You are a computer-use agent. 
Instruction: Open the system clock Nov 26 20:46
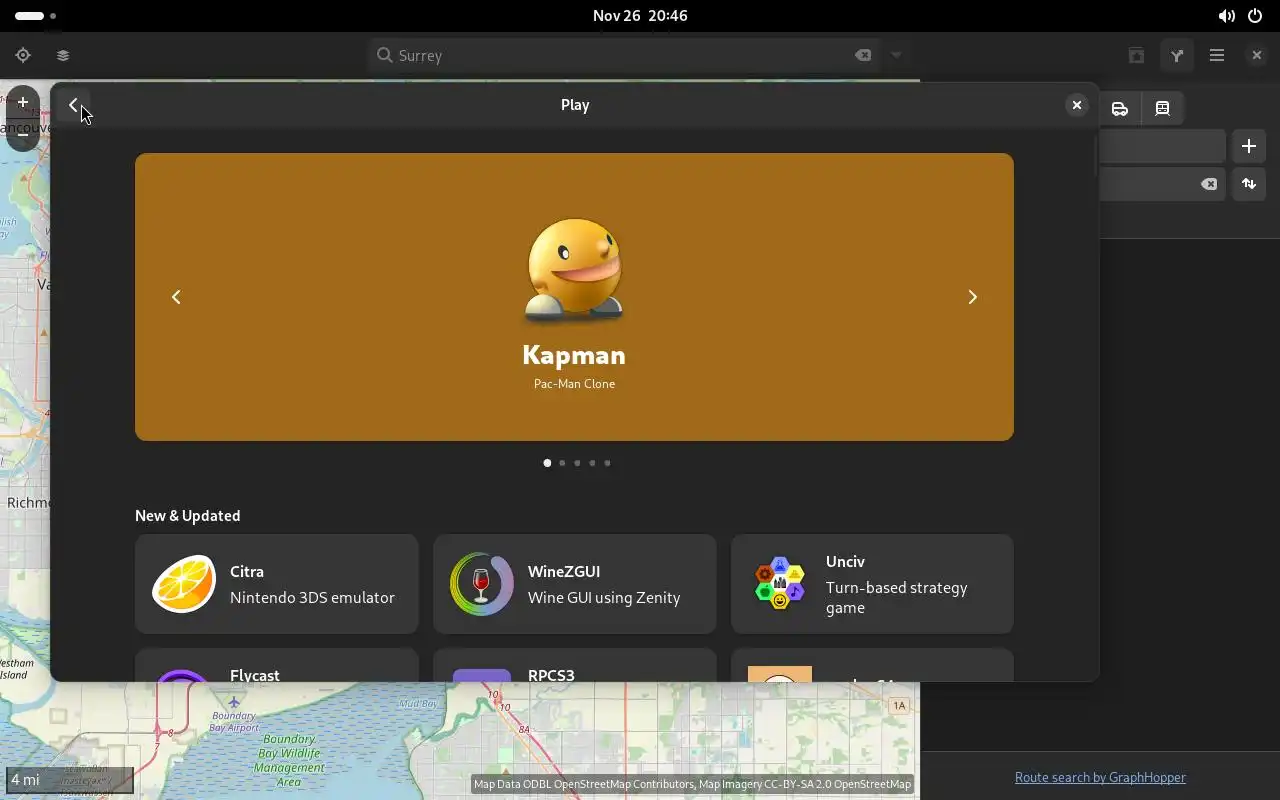click(640, 16)
